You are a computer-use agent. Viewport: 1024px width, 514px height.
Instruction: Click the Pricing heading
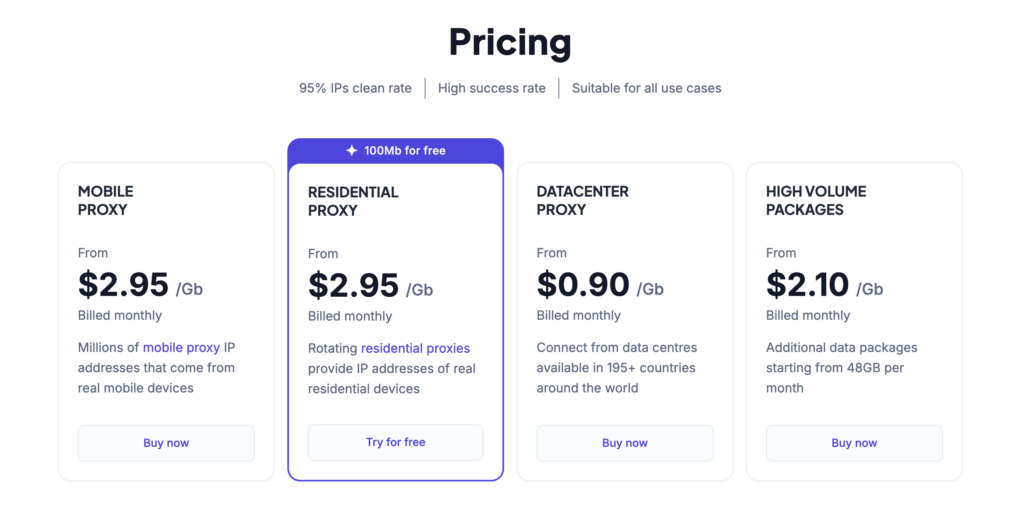[x=510, y=42]
